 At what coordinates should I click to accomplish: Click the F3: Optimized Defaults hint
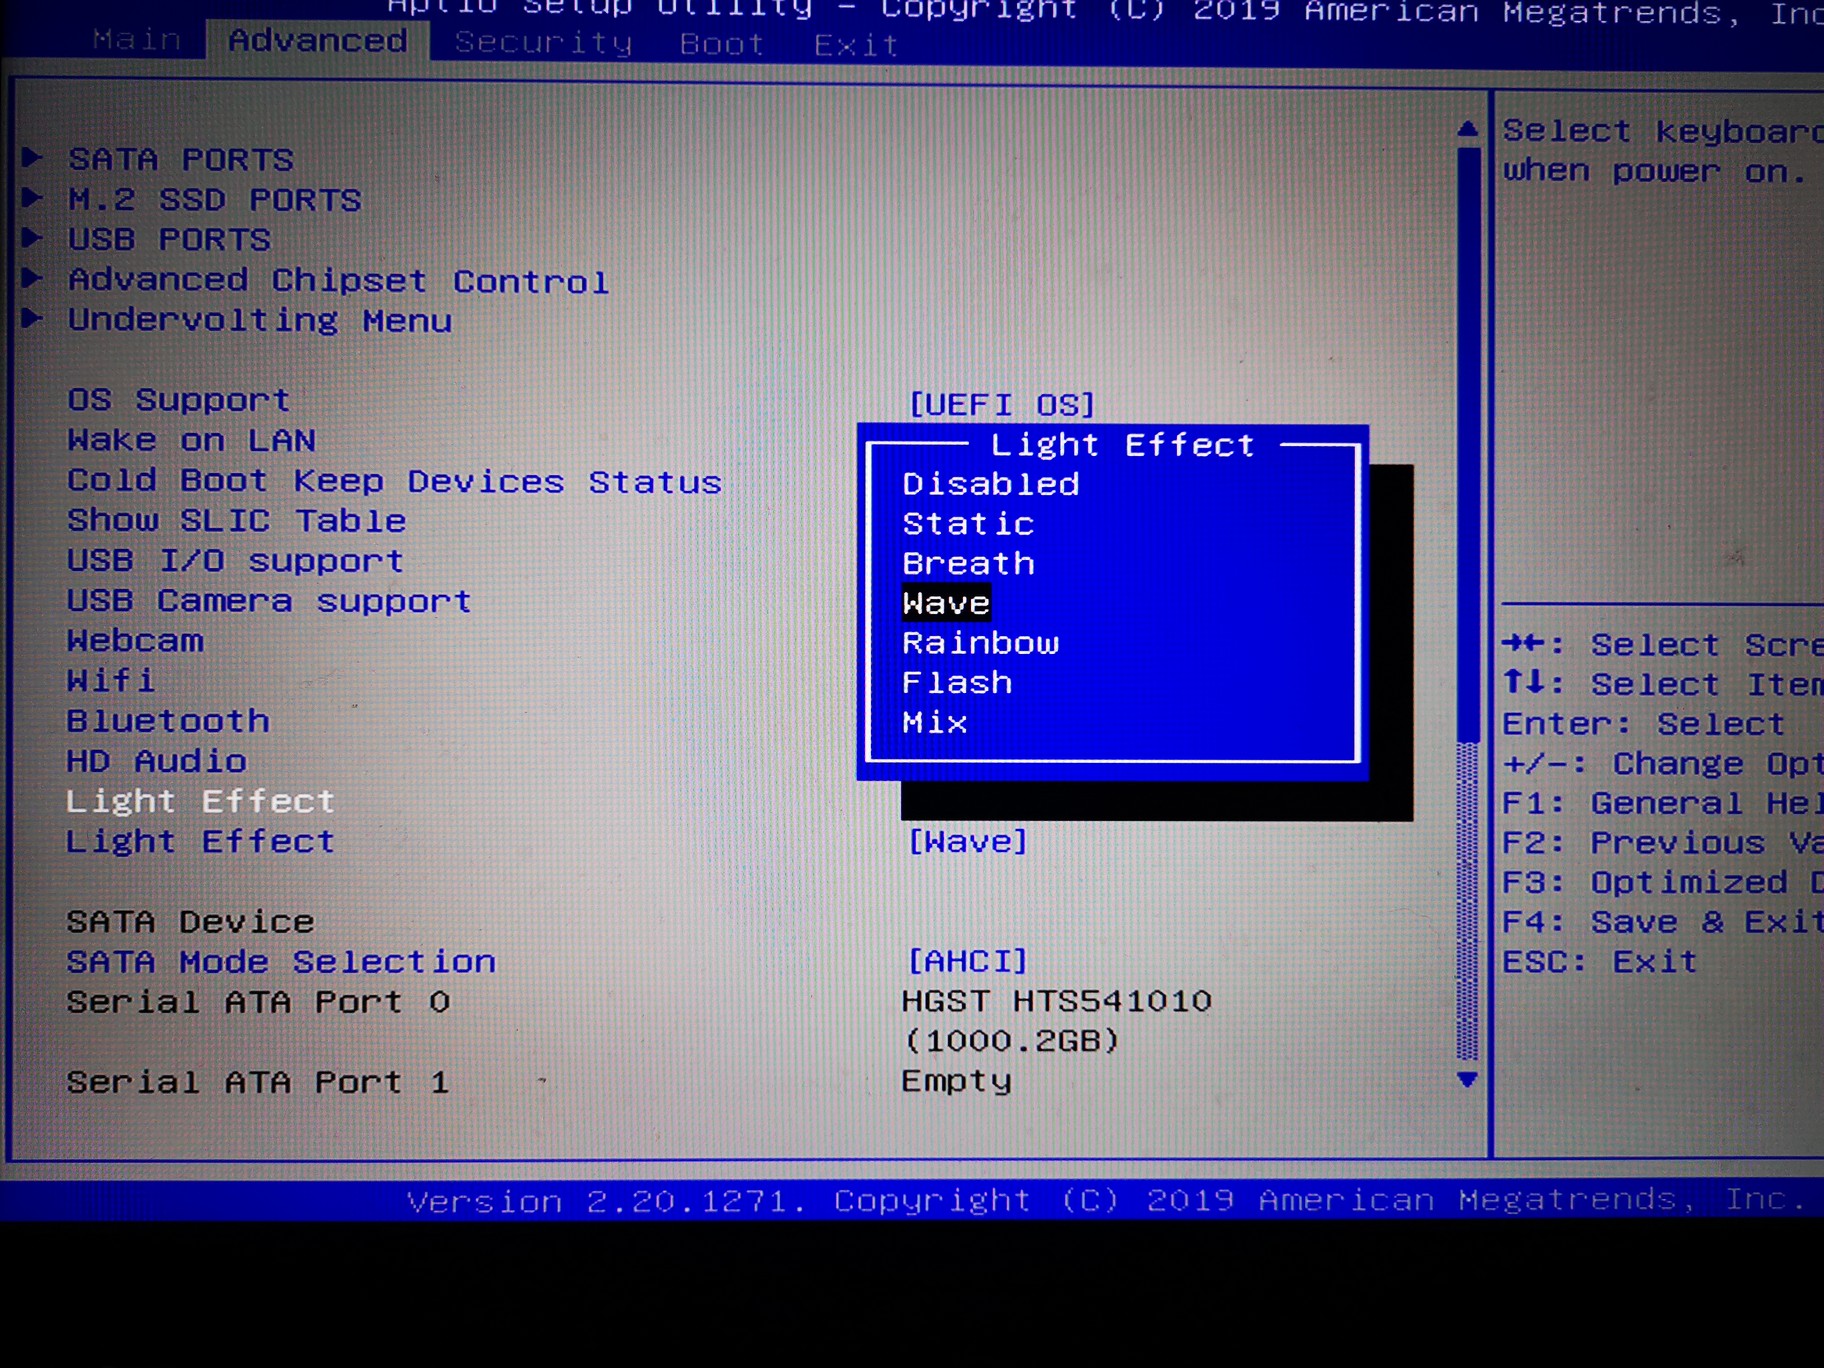pos(1662,882)
